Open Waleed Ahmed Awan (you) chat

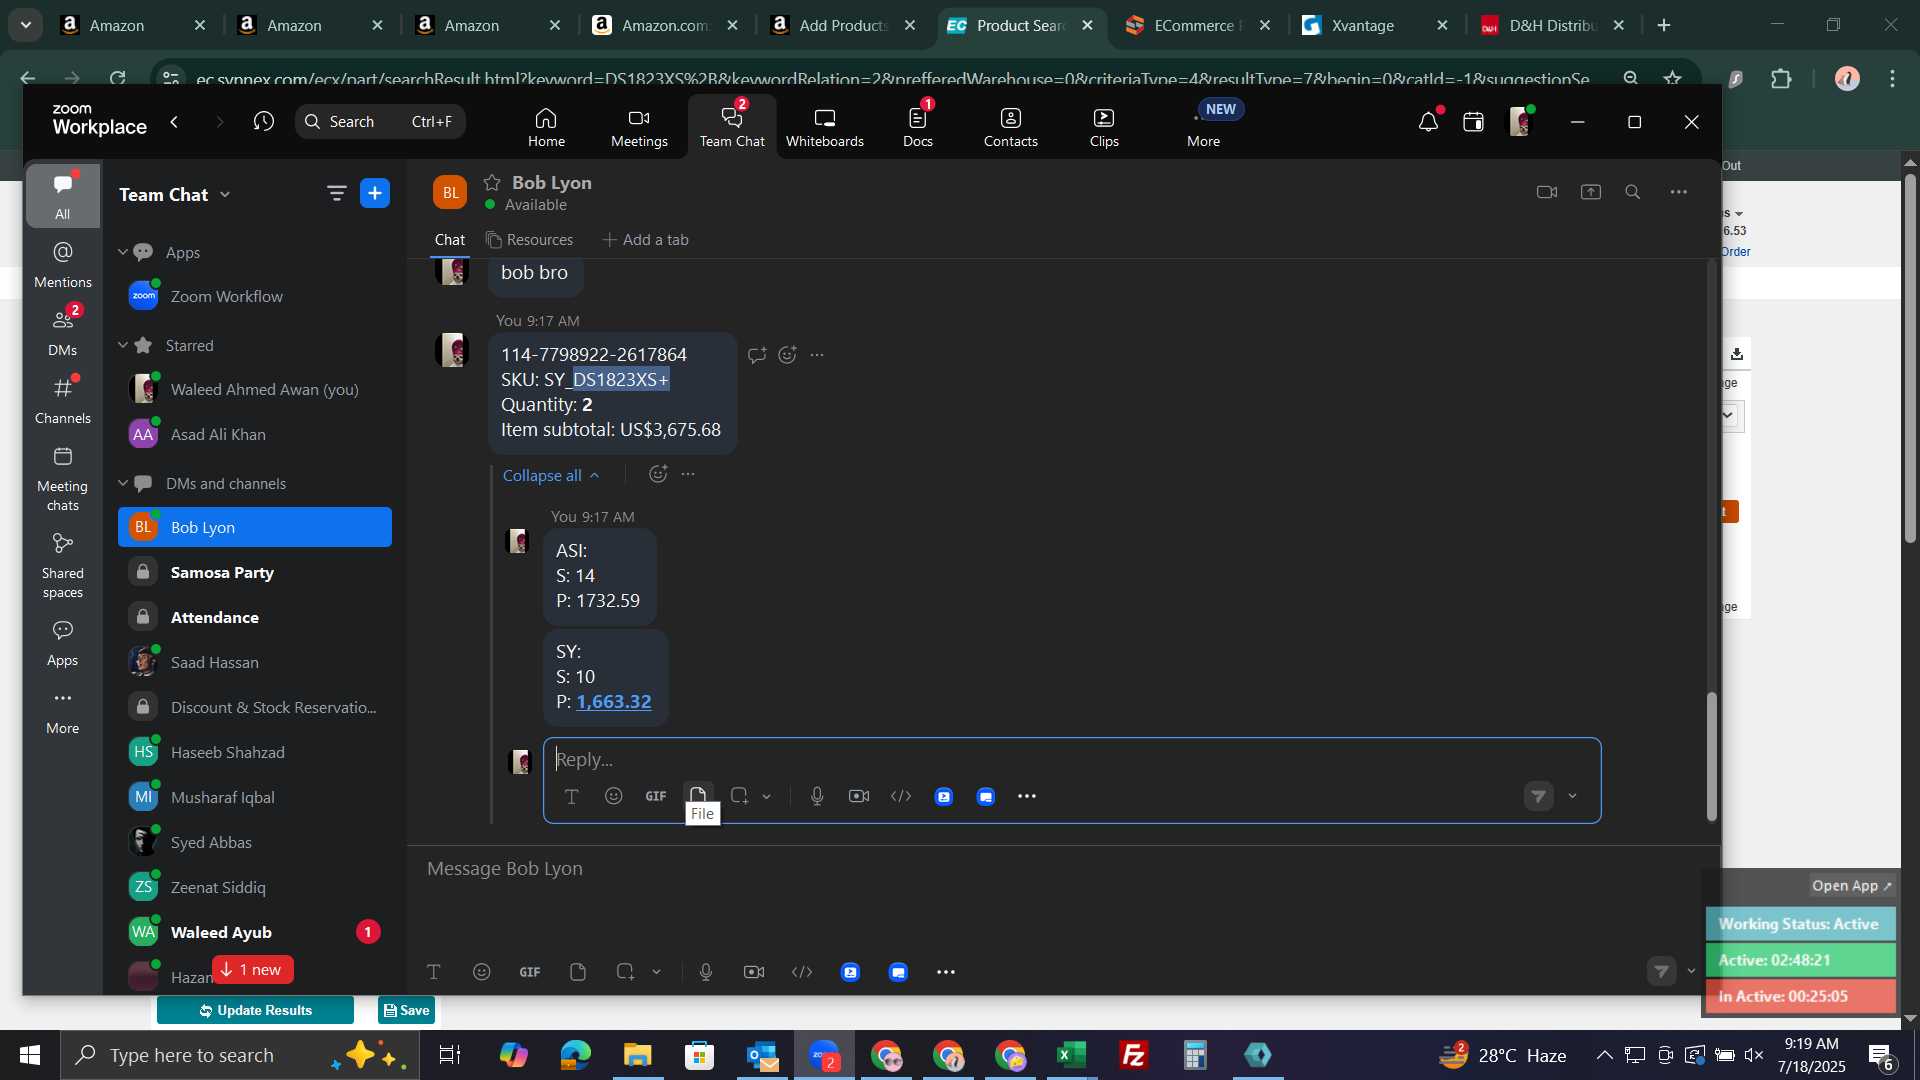tap(255, 389)
